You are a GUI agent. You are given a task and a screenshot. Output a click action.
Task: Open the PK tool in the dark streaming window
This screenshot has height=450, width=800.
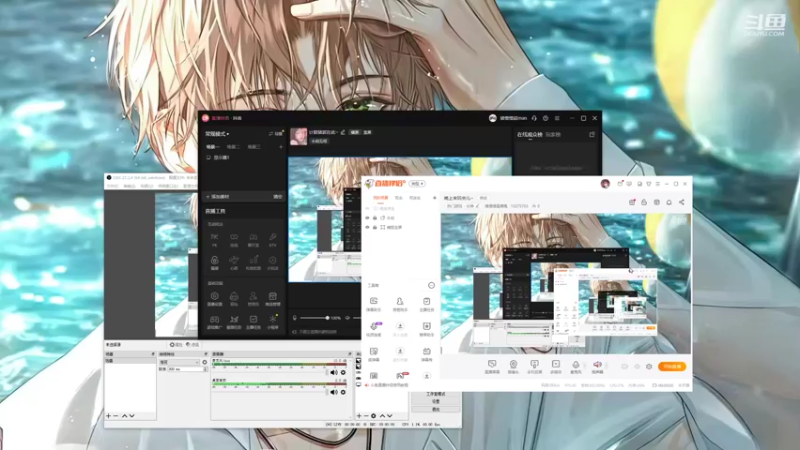click(214, 239)
